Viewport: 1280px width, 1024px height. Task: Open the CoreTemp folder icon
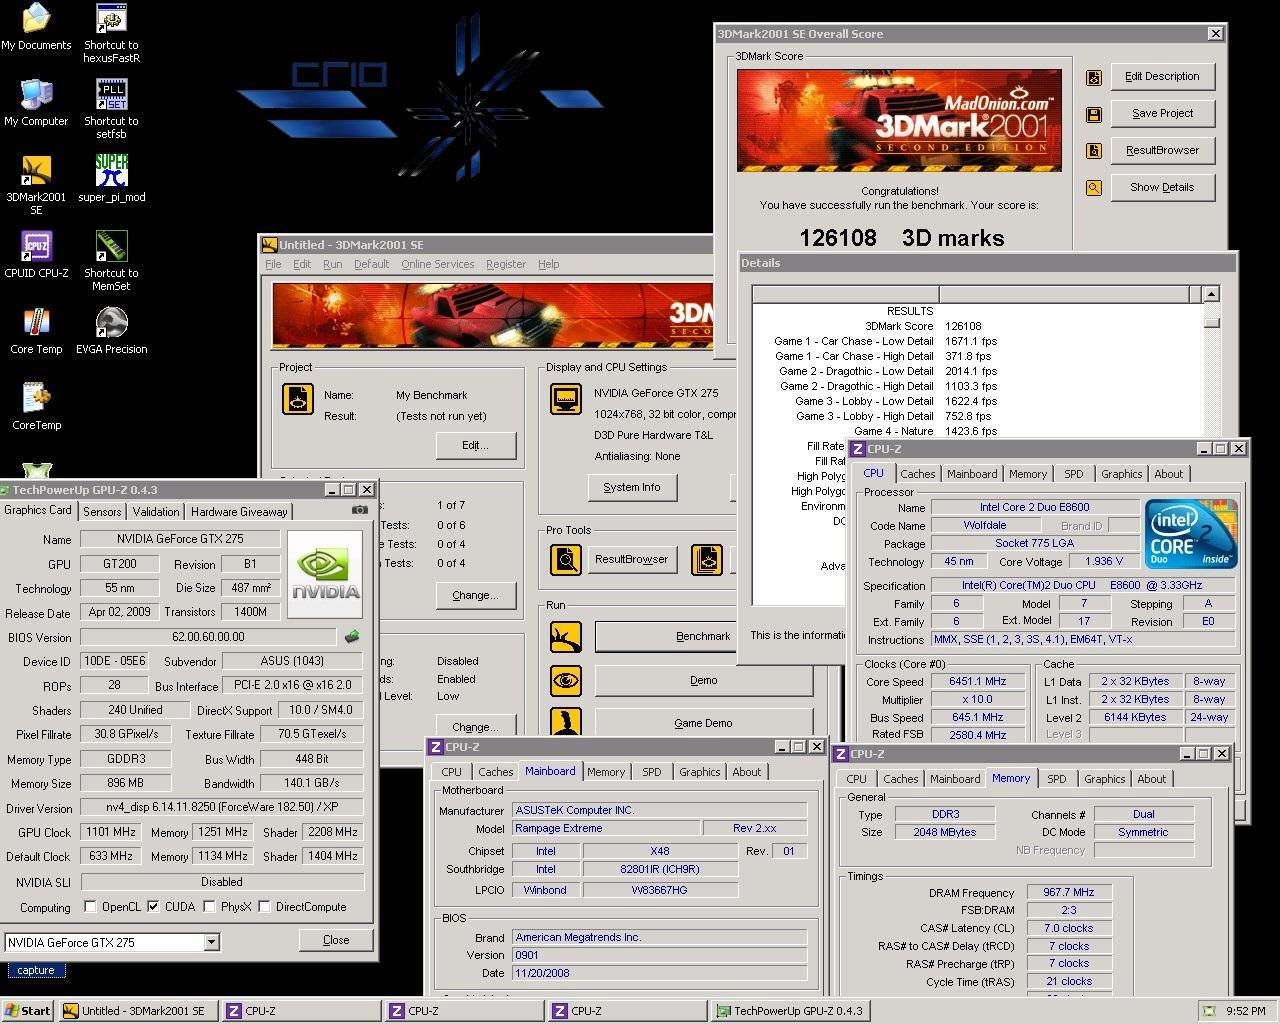(x=36, y=399)
